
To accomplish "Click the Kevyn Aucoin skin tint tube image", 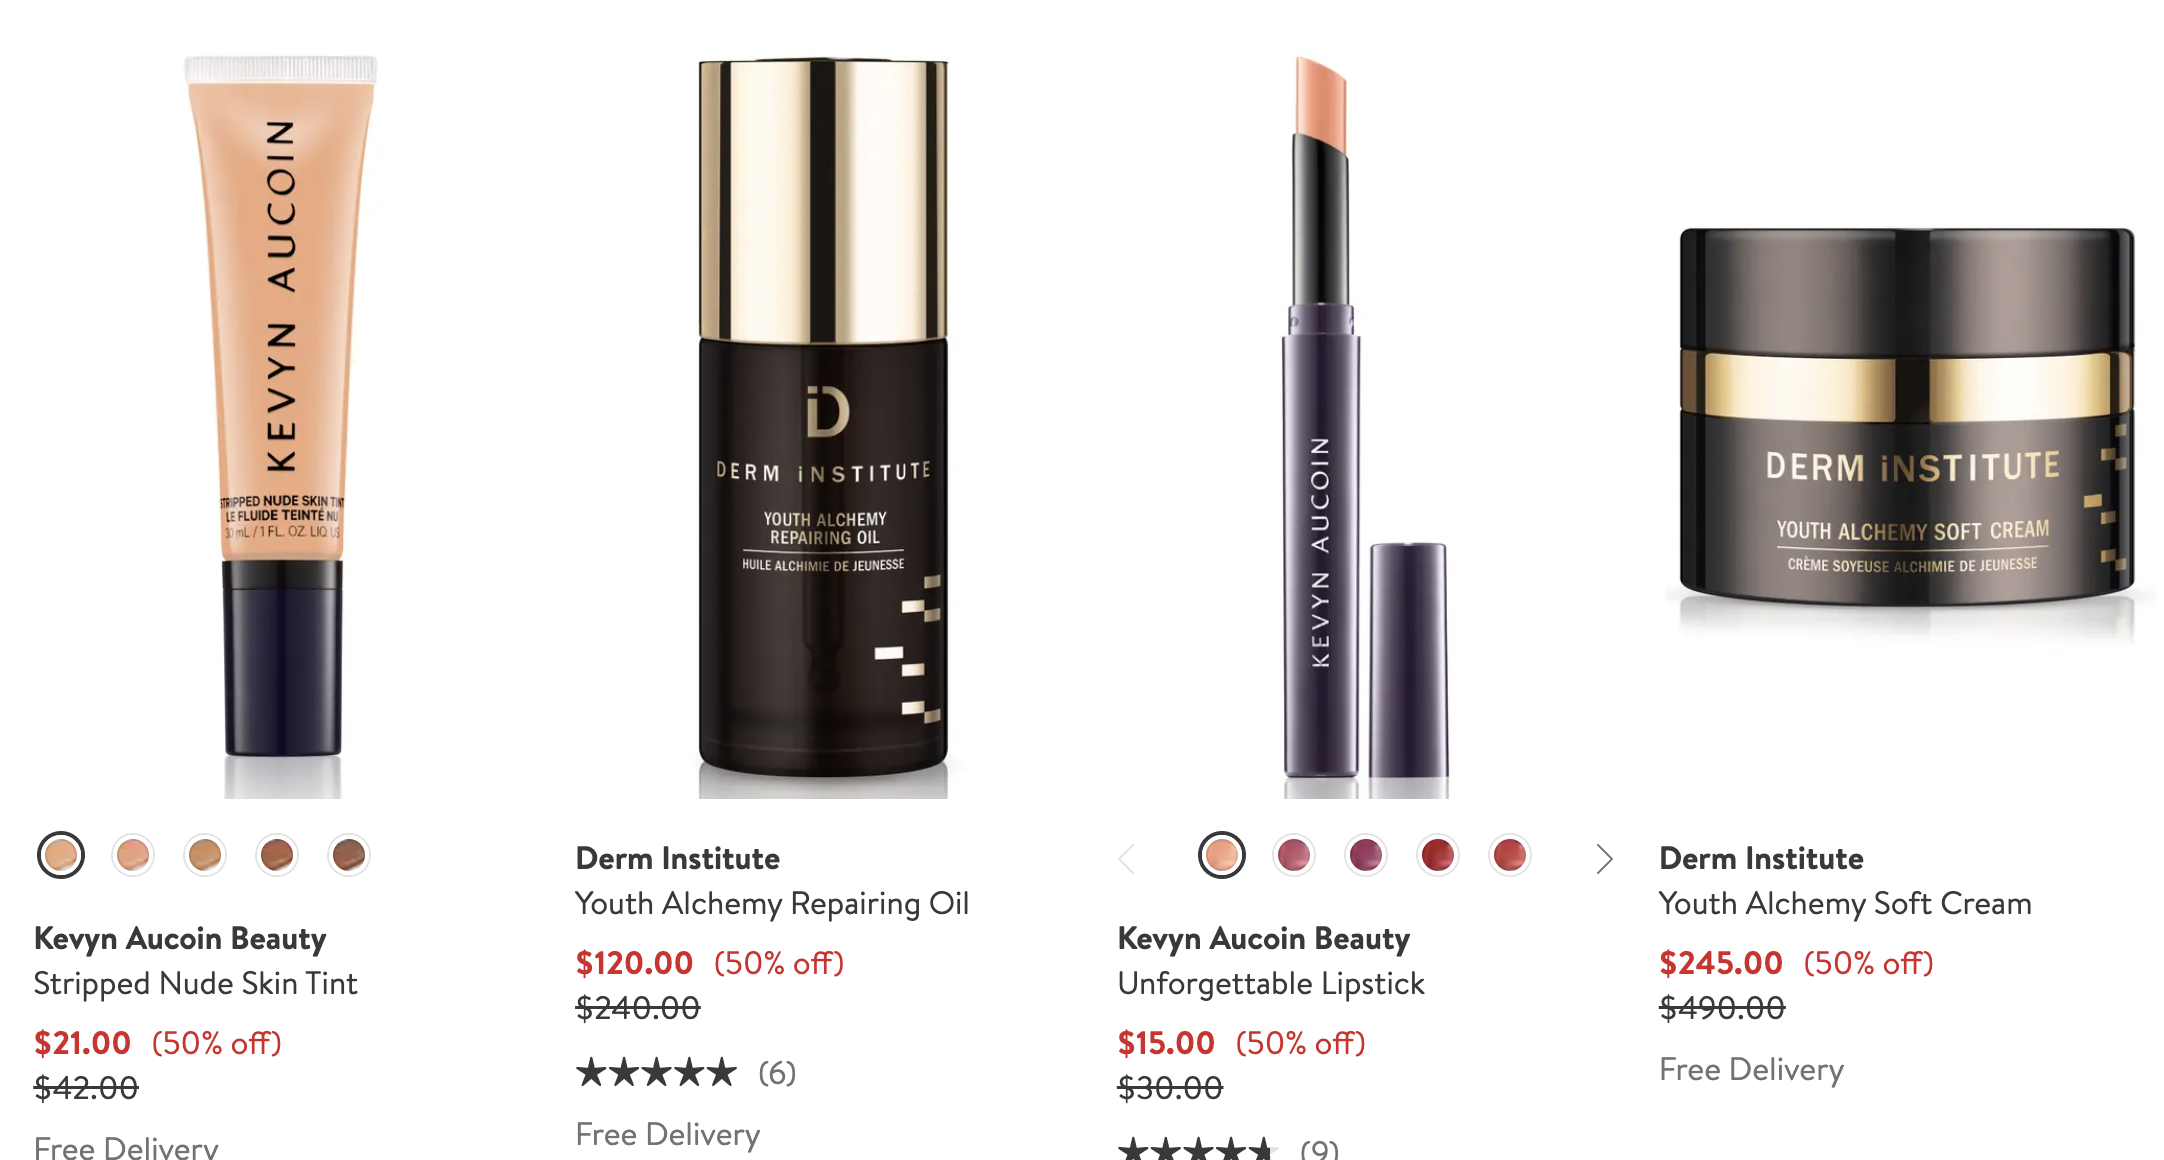I will point(282,423).
